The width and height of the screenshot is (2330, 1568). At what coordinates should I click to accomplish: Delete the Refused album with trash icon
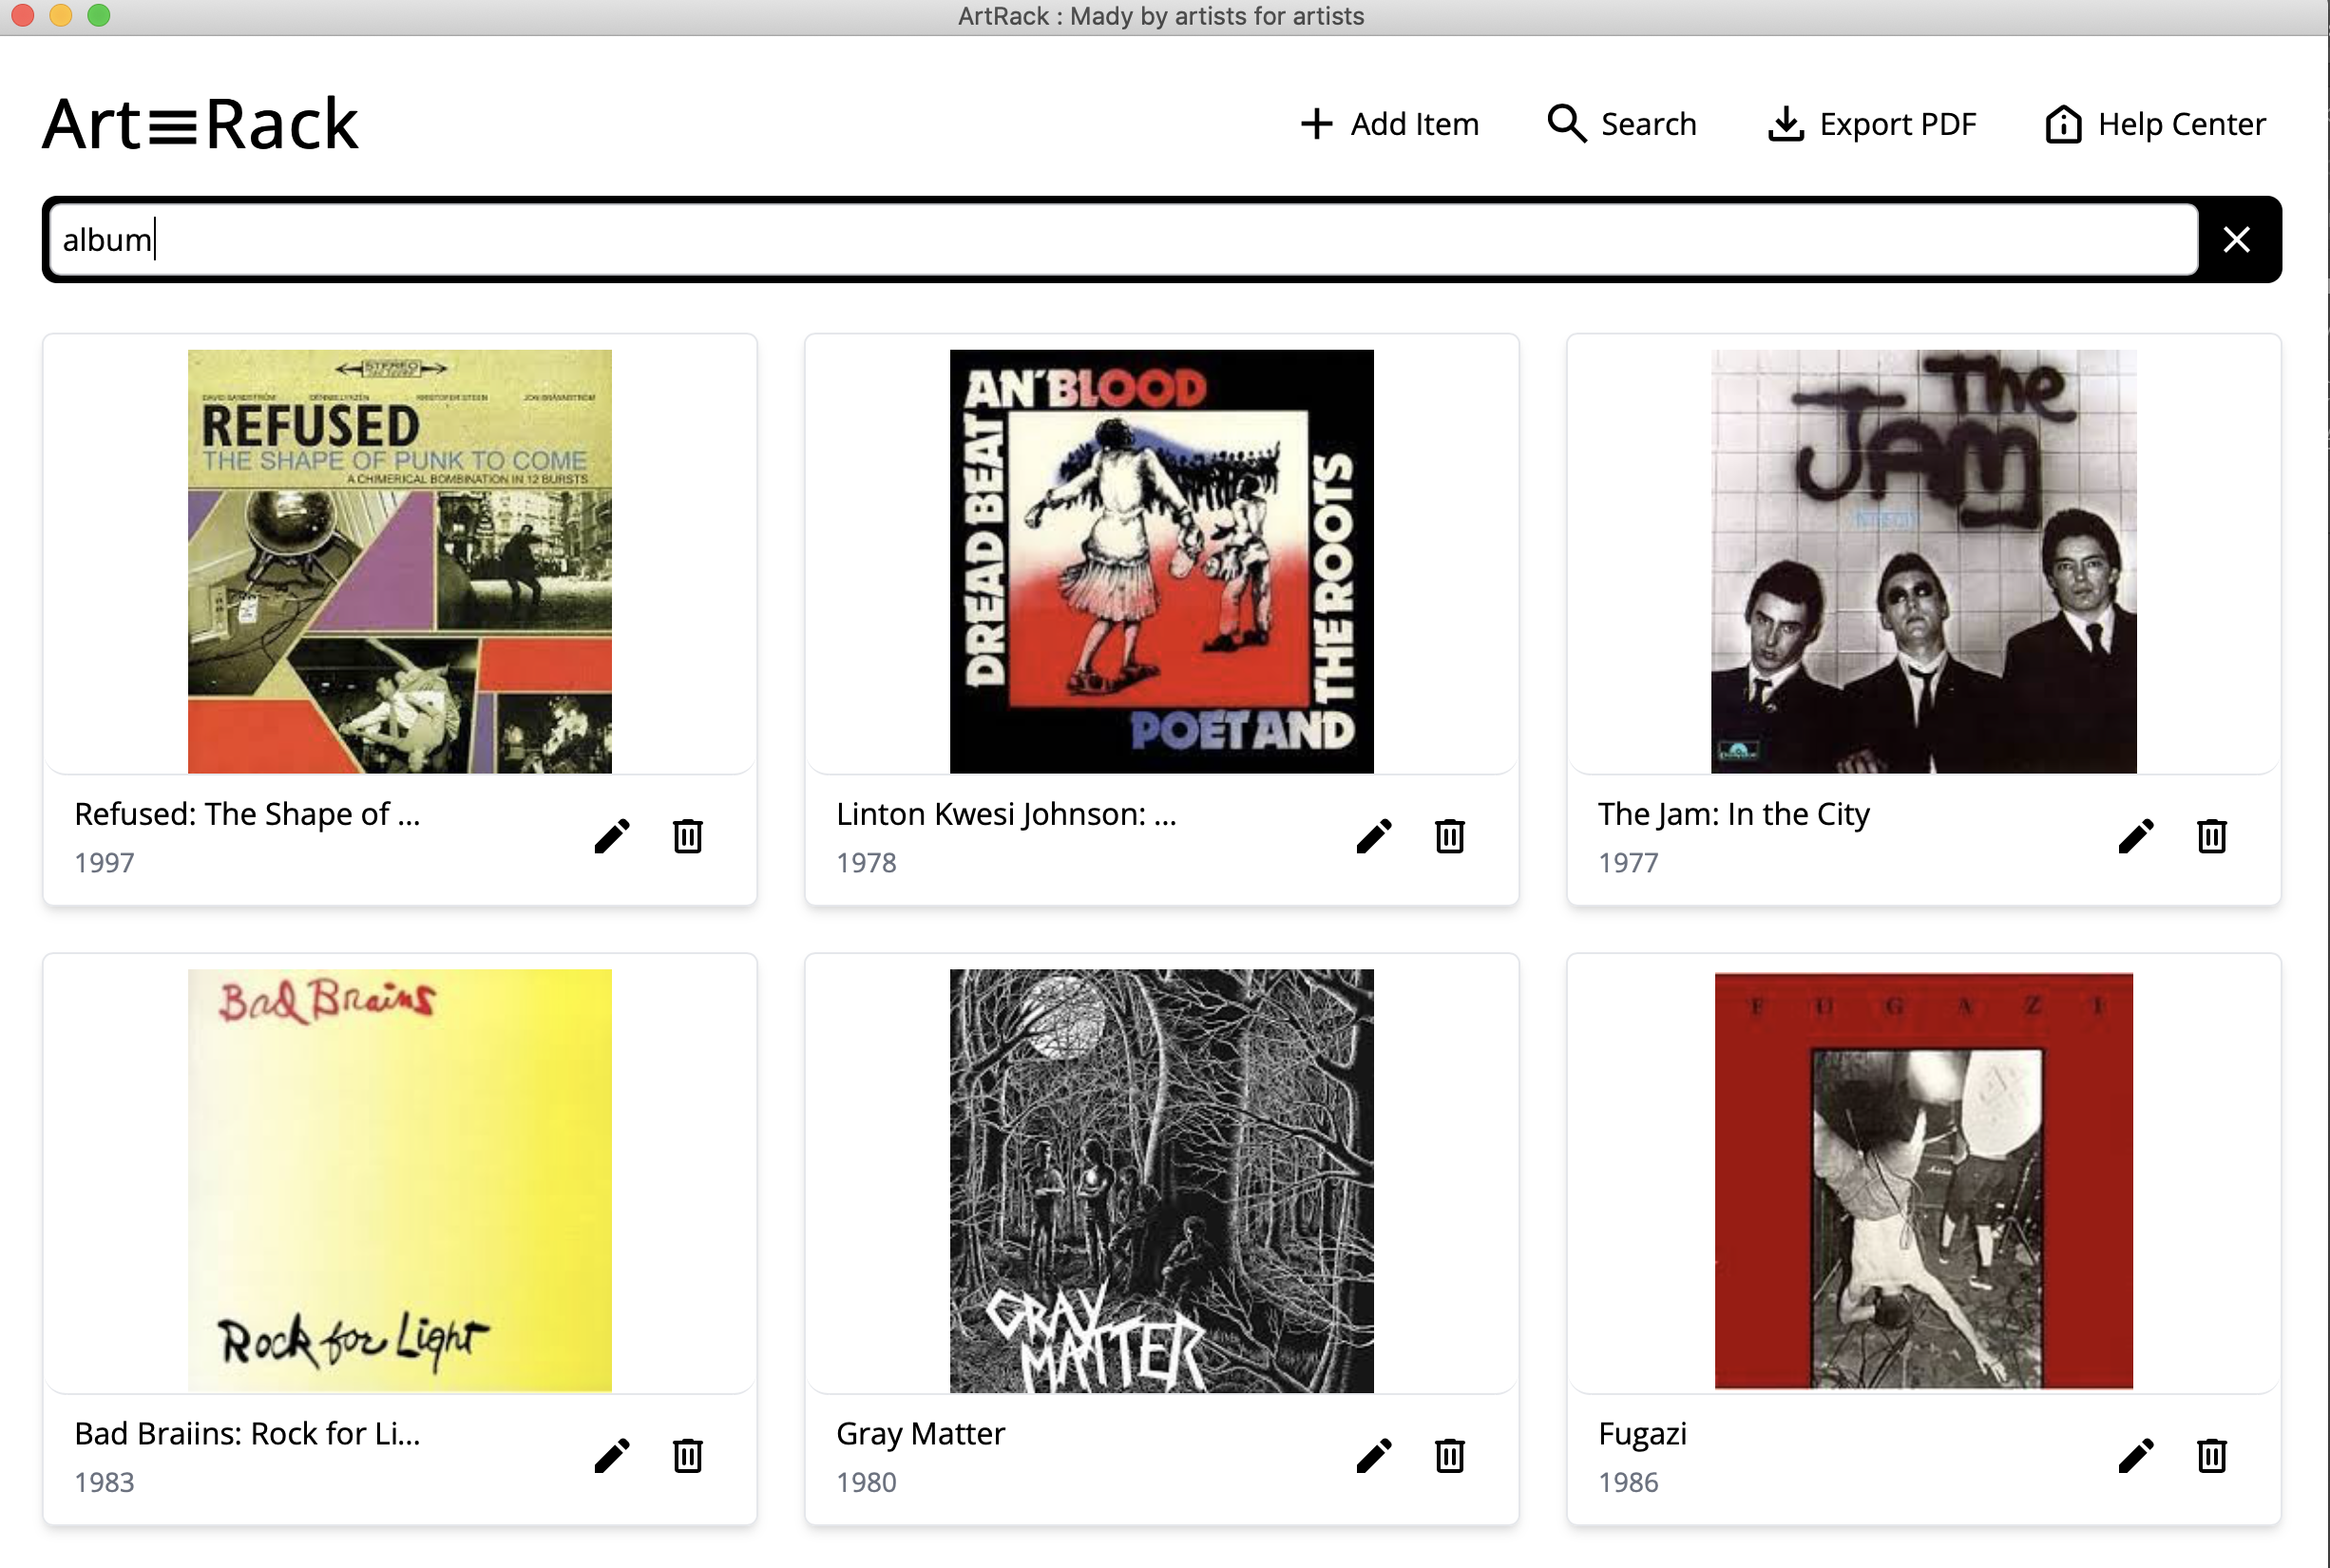[x=688, y=836]
